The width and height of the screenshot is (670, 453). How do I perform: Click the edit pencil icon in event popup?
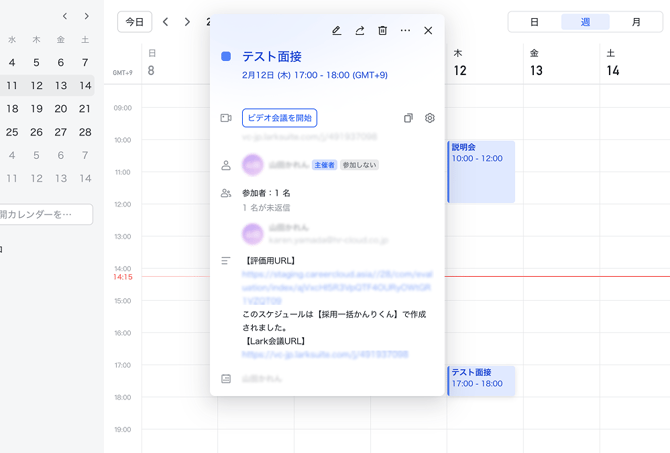coord(336,31)
